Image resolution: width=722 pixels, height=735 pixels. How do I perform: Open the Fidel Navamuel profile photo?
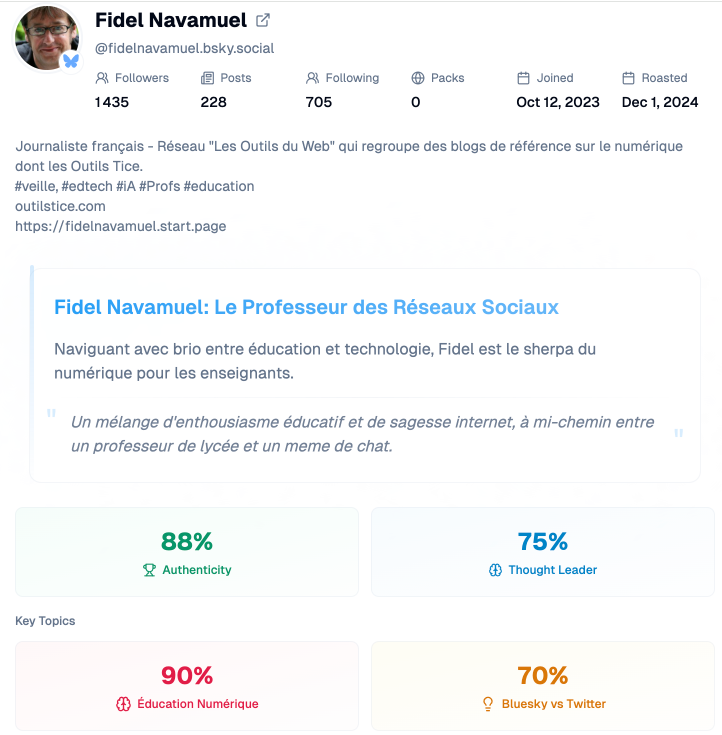click(x=46, y=38)
